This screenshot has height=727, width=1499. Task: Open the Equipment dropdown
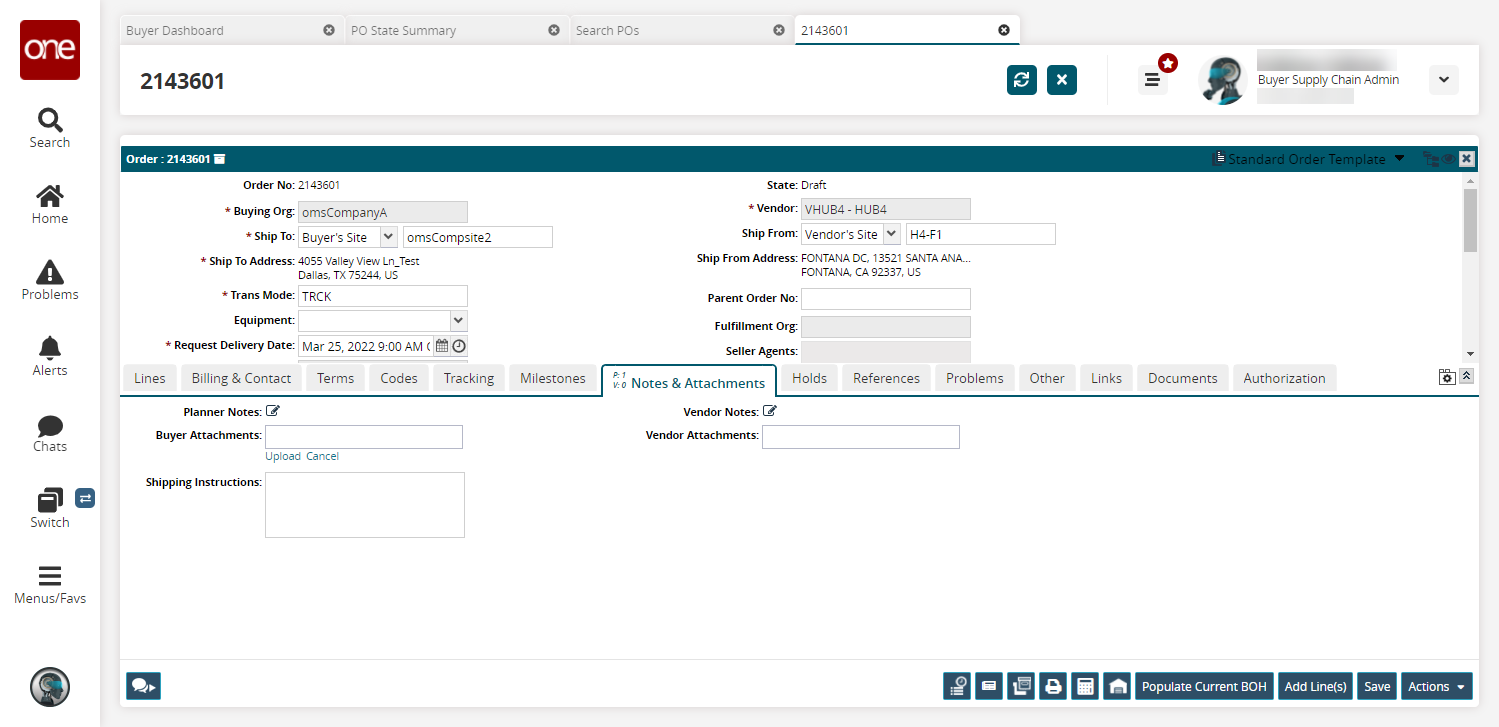click(x=458, y=321)
